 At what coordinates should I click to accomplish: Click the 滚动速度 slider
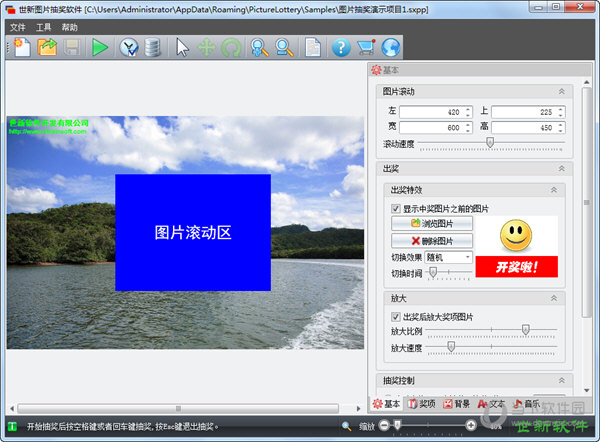pyautogui.click(x=489, y=144)
